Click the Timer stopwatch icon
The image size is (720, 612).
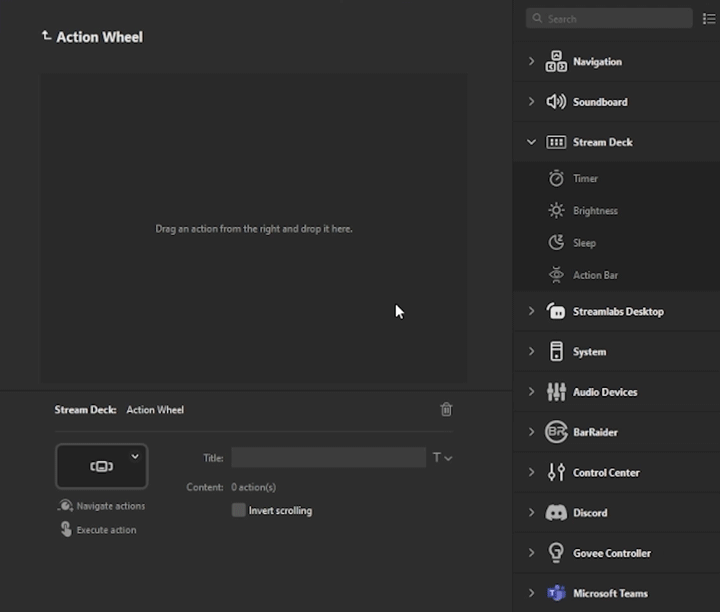tap(556, 178)
